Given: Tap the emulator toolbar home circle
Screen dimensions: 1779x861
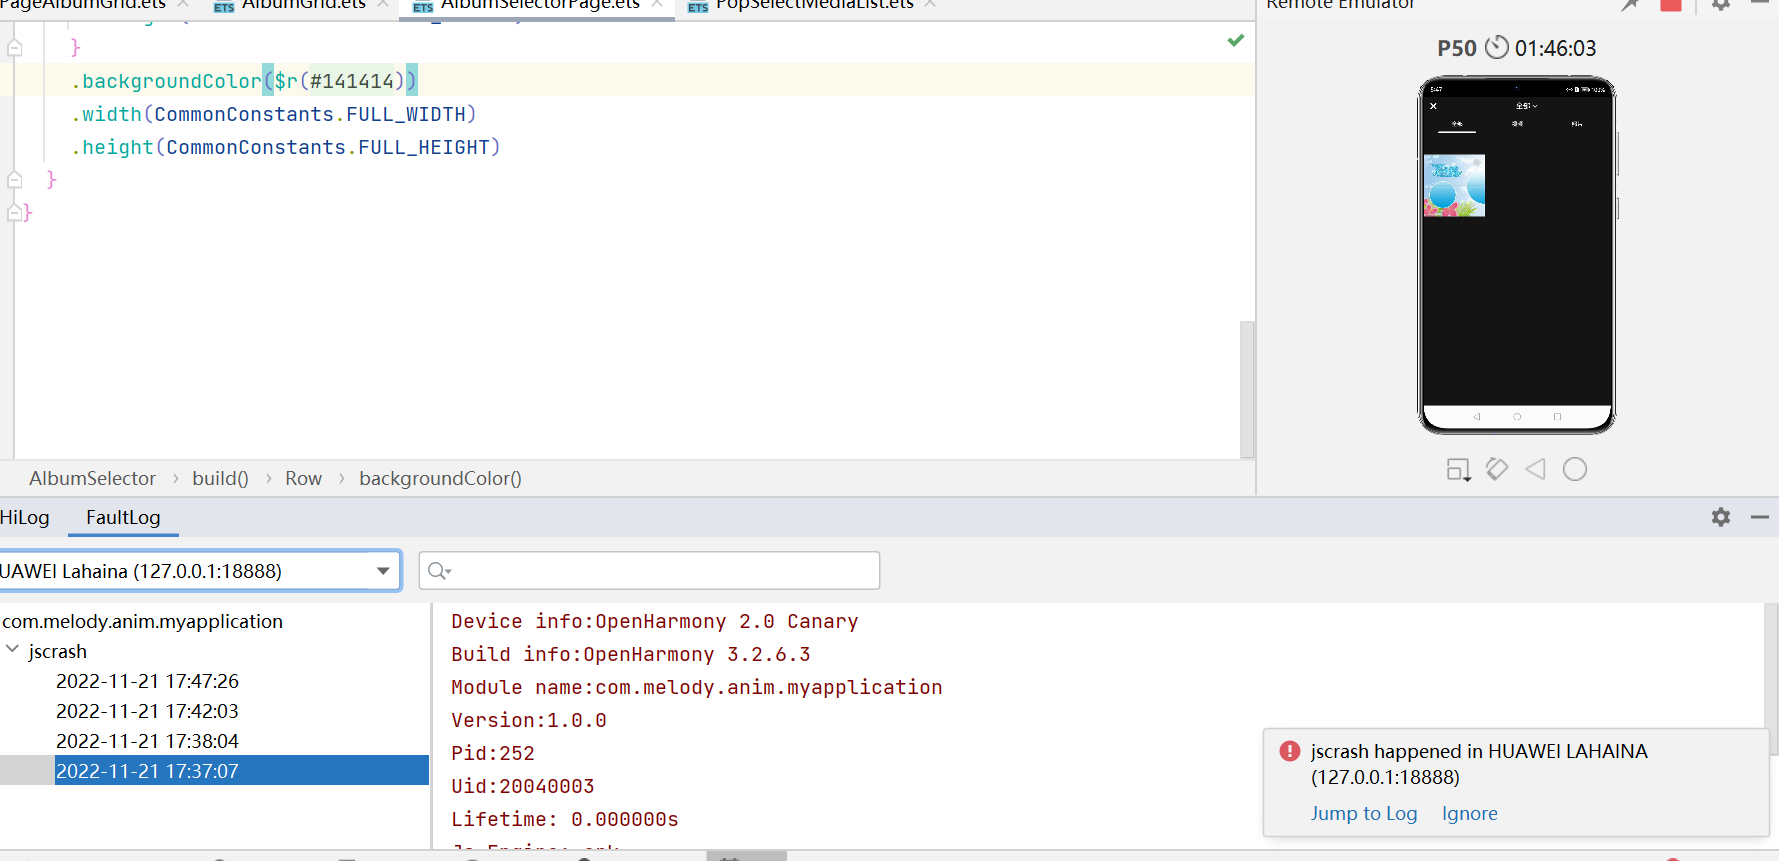Looking at the screenshot, I should point(1575,468).
